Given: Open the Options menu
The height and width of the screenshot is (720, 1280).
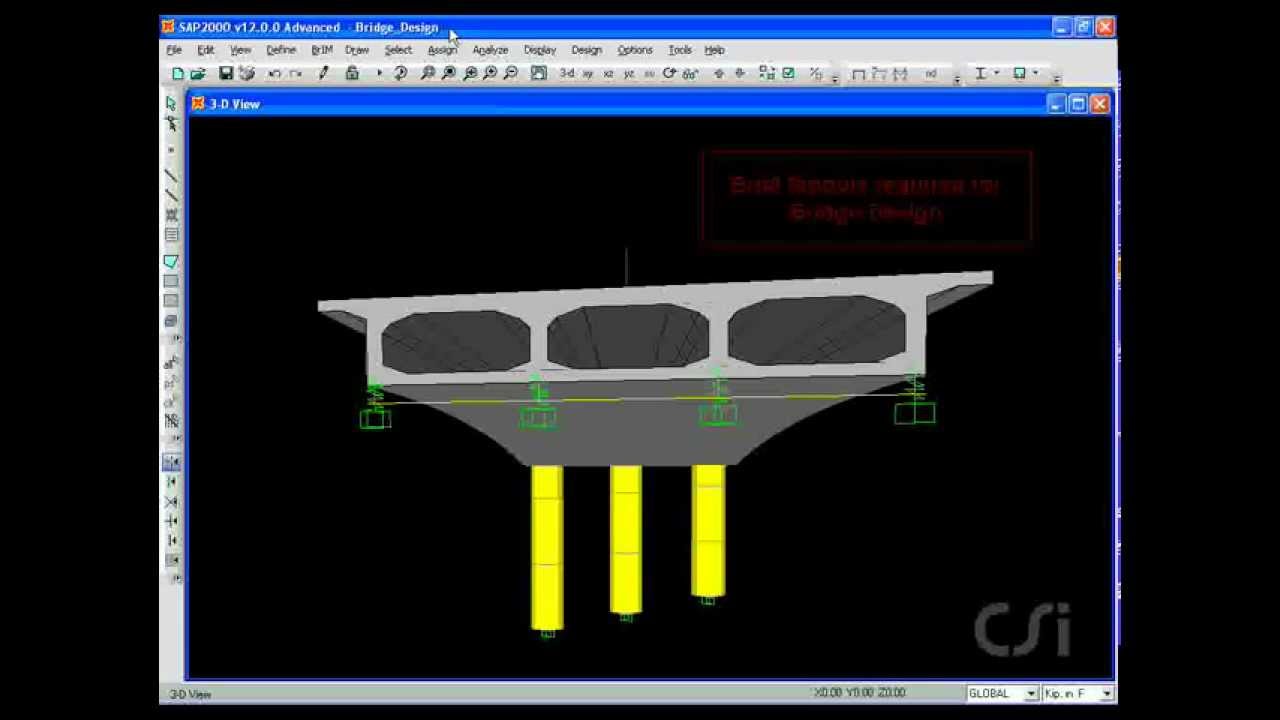Looking at the screenshot, I should point(635,50).
